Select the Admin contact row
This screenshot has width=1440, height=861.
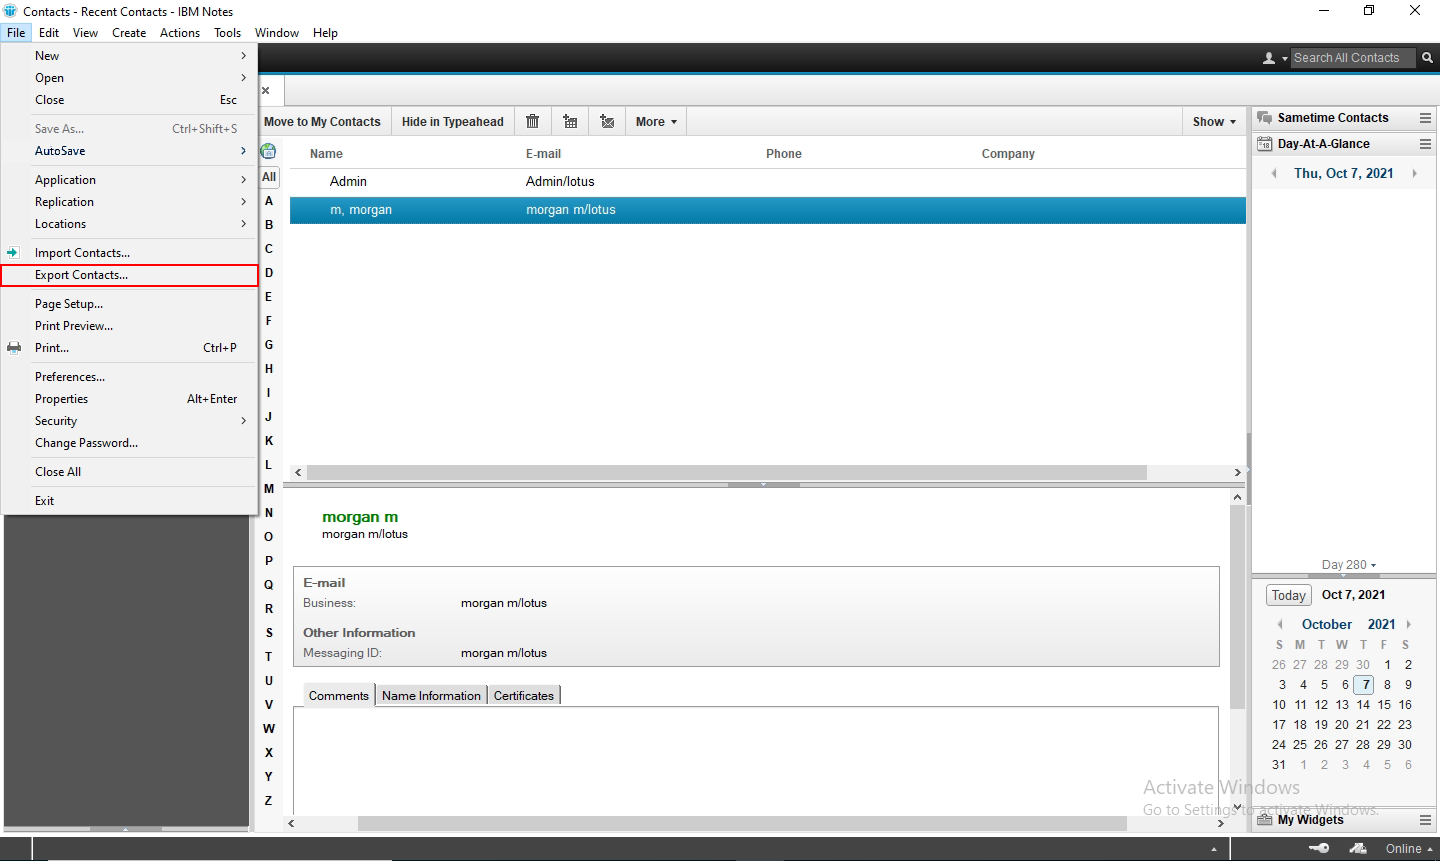tap(768, 182)
